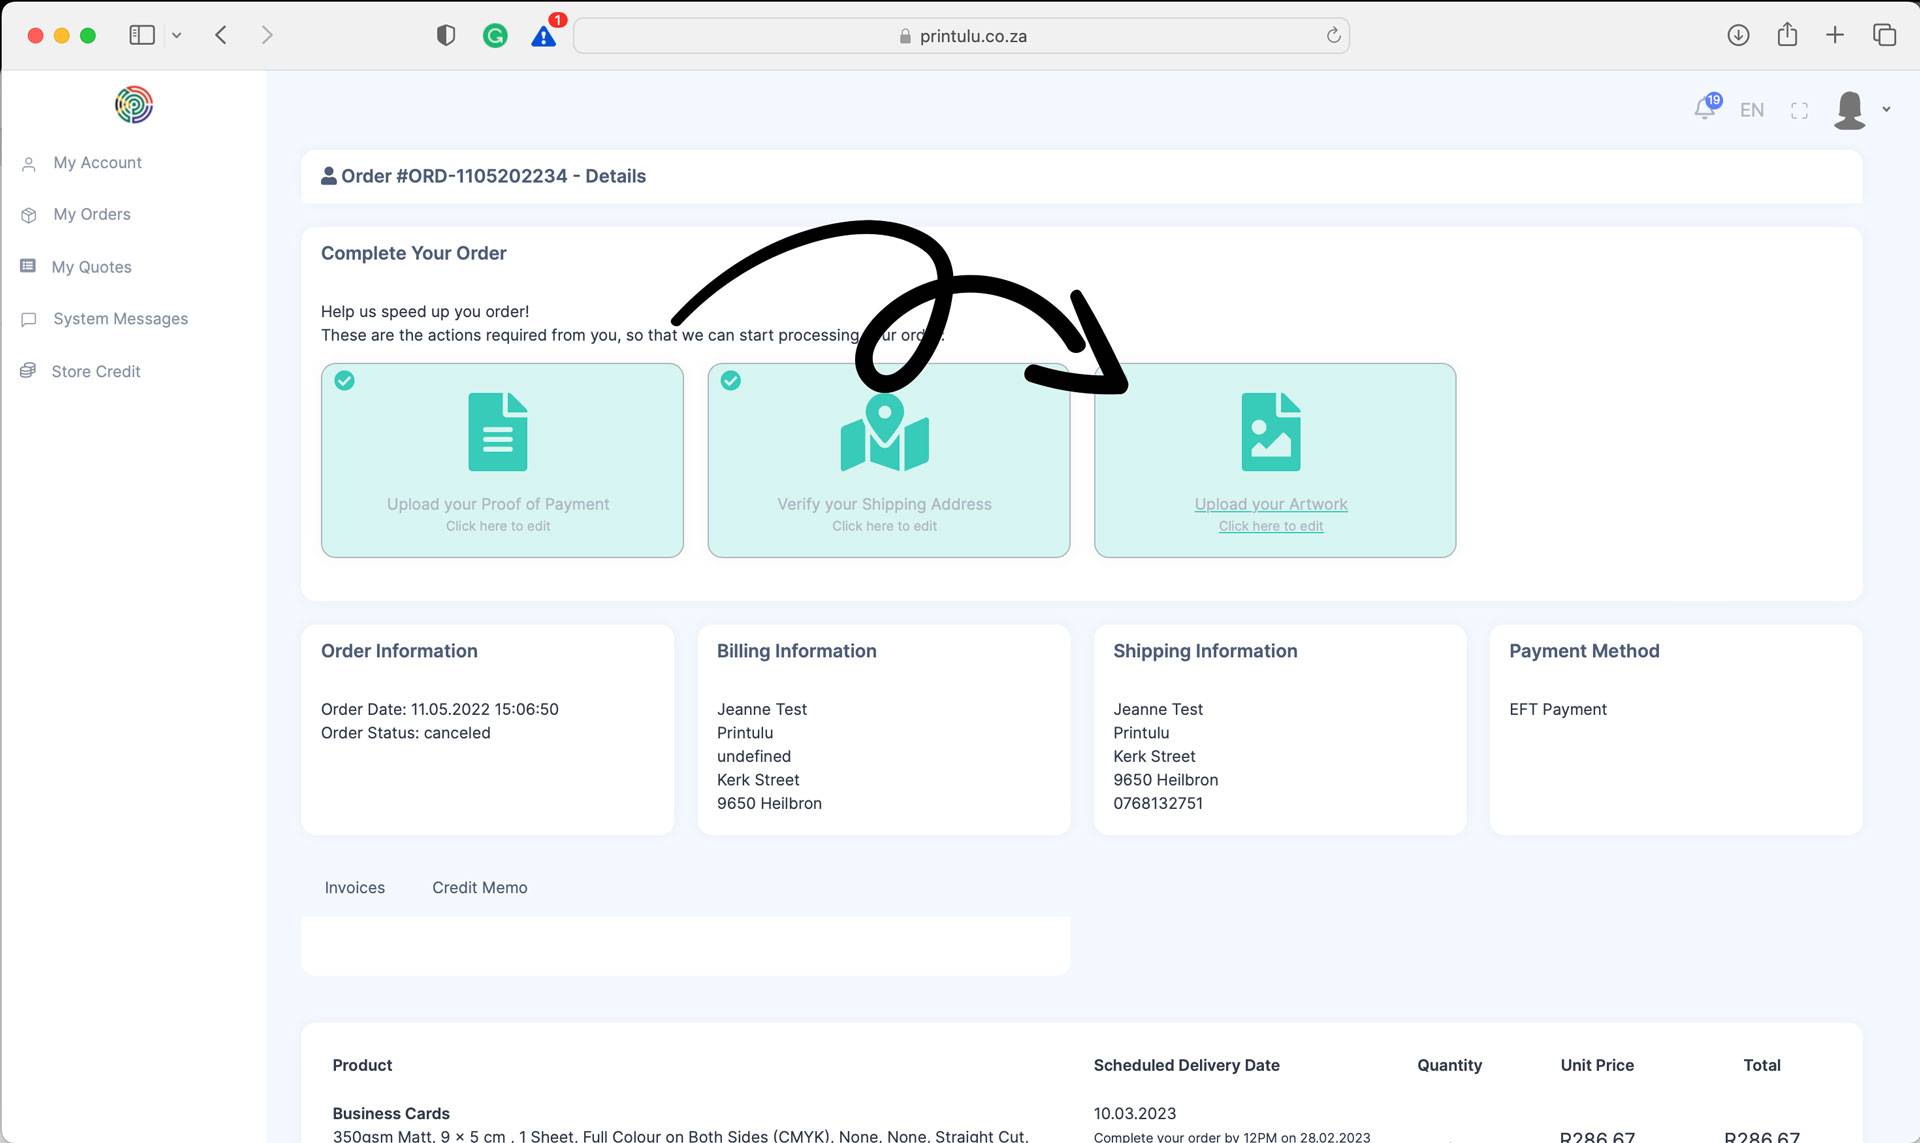Viewport: 1920px width, 1143px height.
Task: Click the user profile avatar icon
Action: coord(1851,107)
